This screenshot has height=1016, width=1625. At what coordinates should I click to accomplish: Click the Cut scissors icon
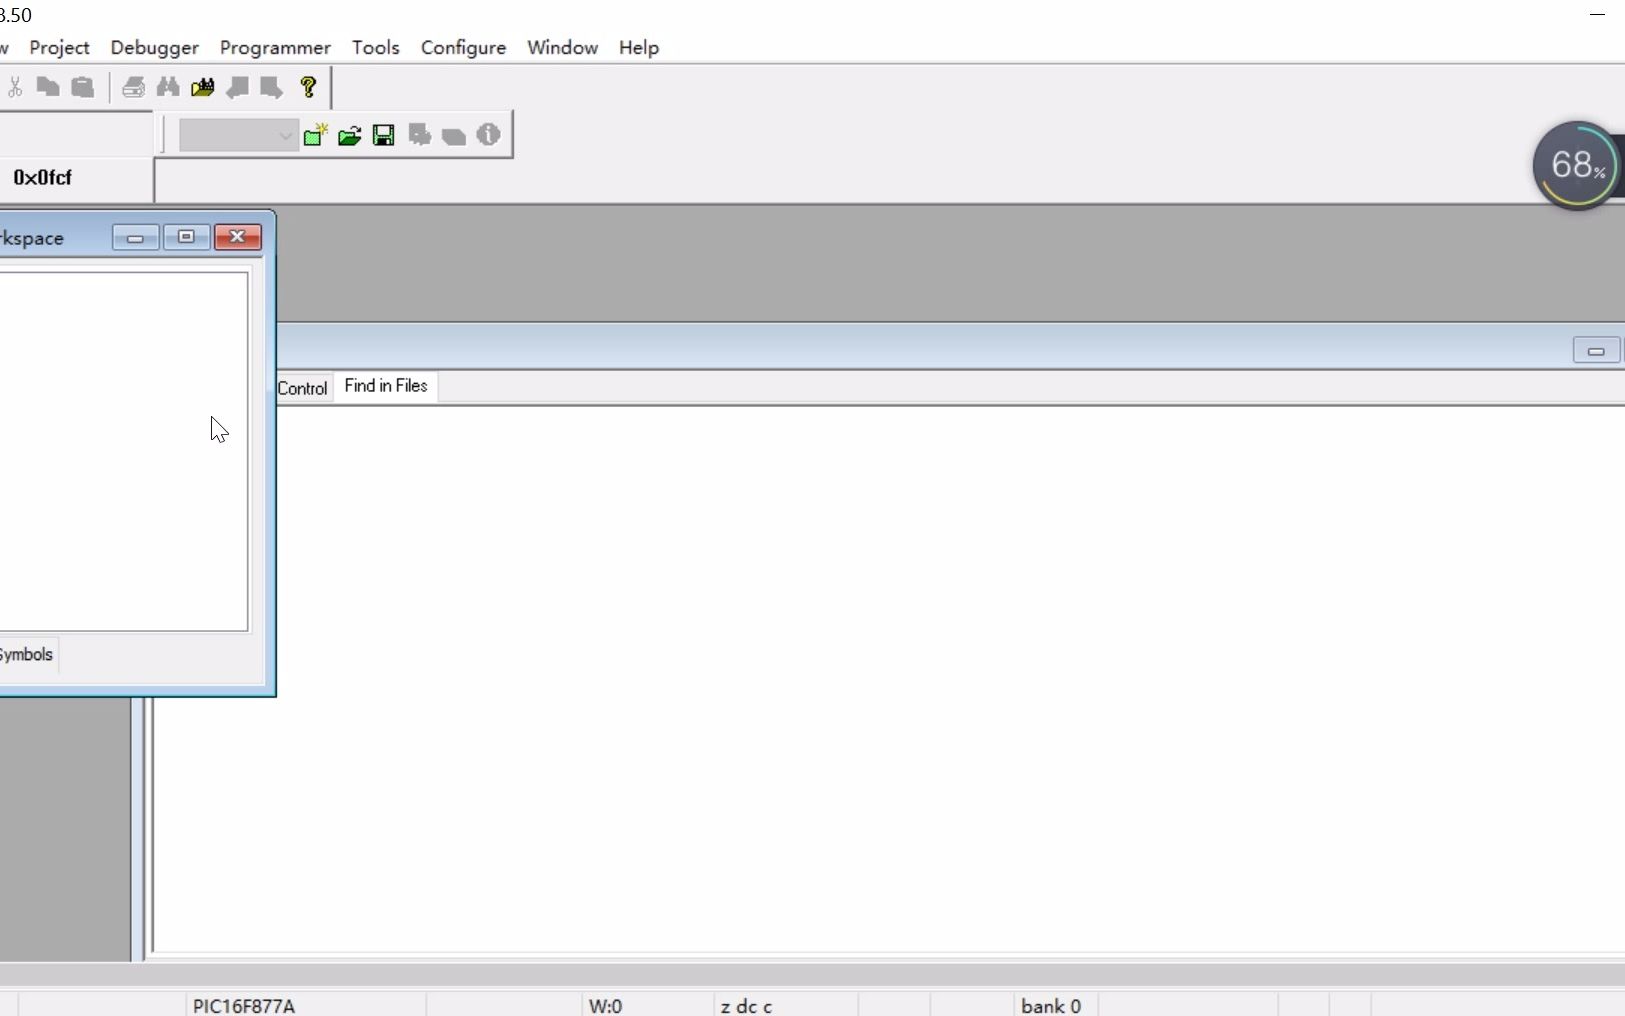[15, 88]
